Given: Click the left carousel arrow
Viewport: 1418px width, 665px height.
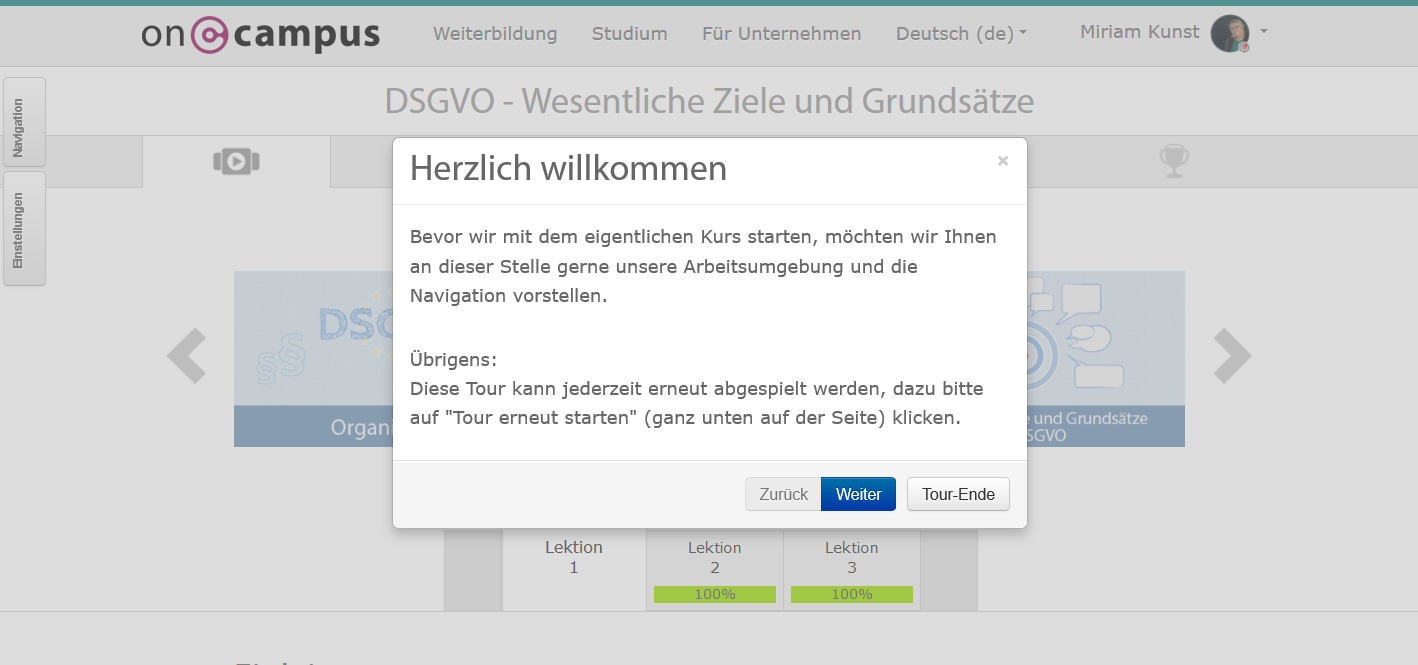Looking at the screenshot, I should 187,356.
